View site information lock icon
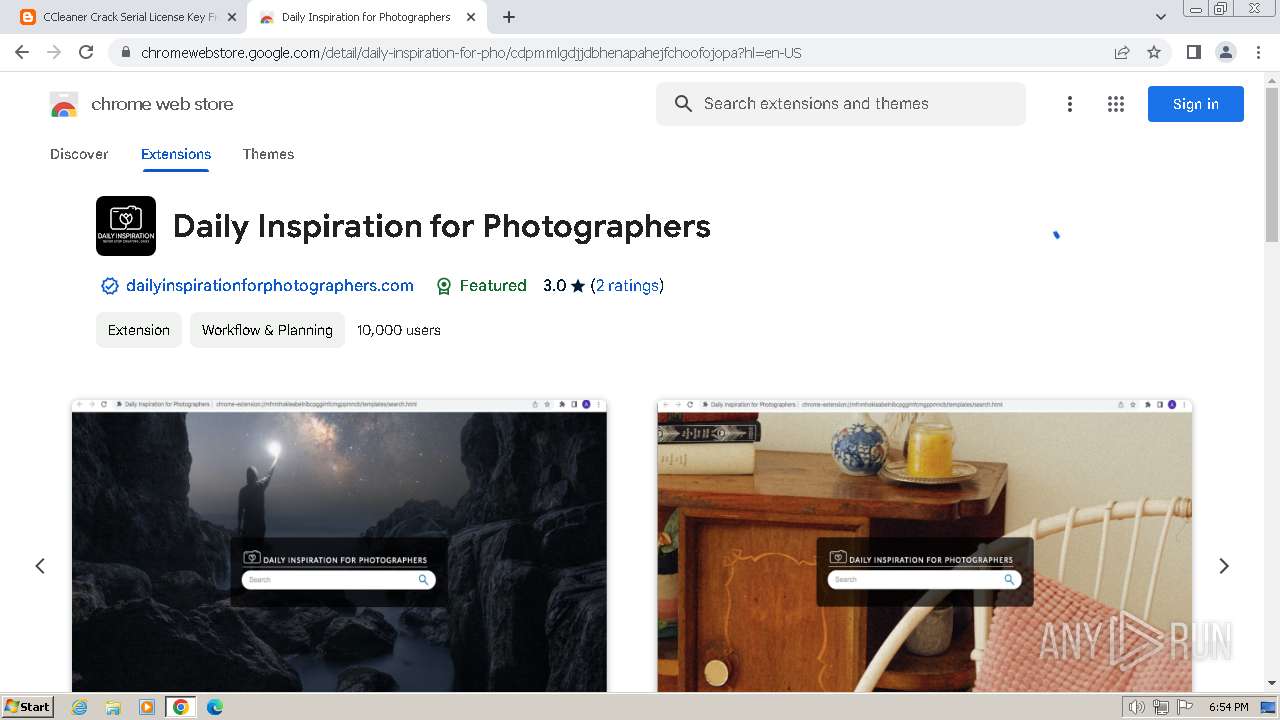Viewport: 1280px width, 720px height. click(x=125, y=53)
